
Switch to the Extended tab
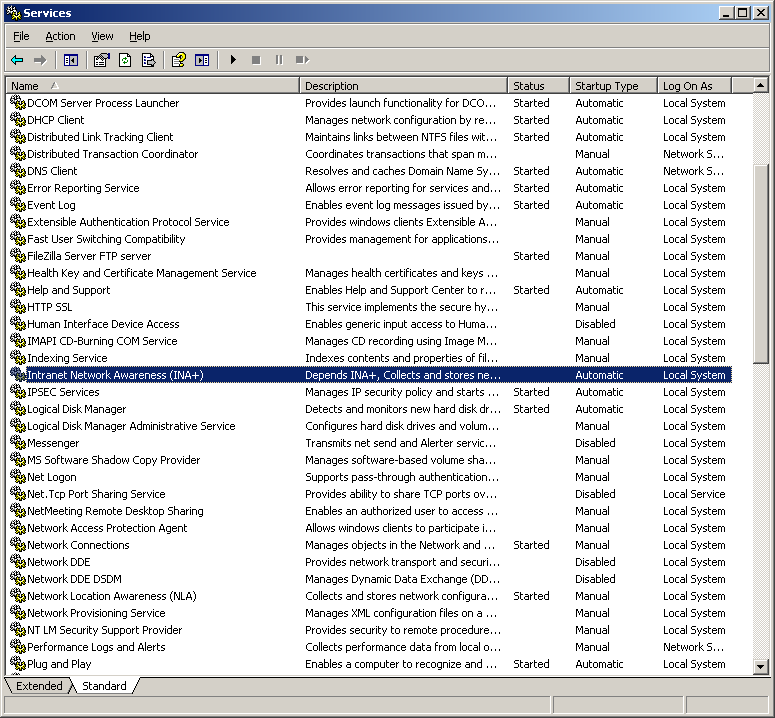[x=39, y=686]
